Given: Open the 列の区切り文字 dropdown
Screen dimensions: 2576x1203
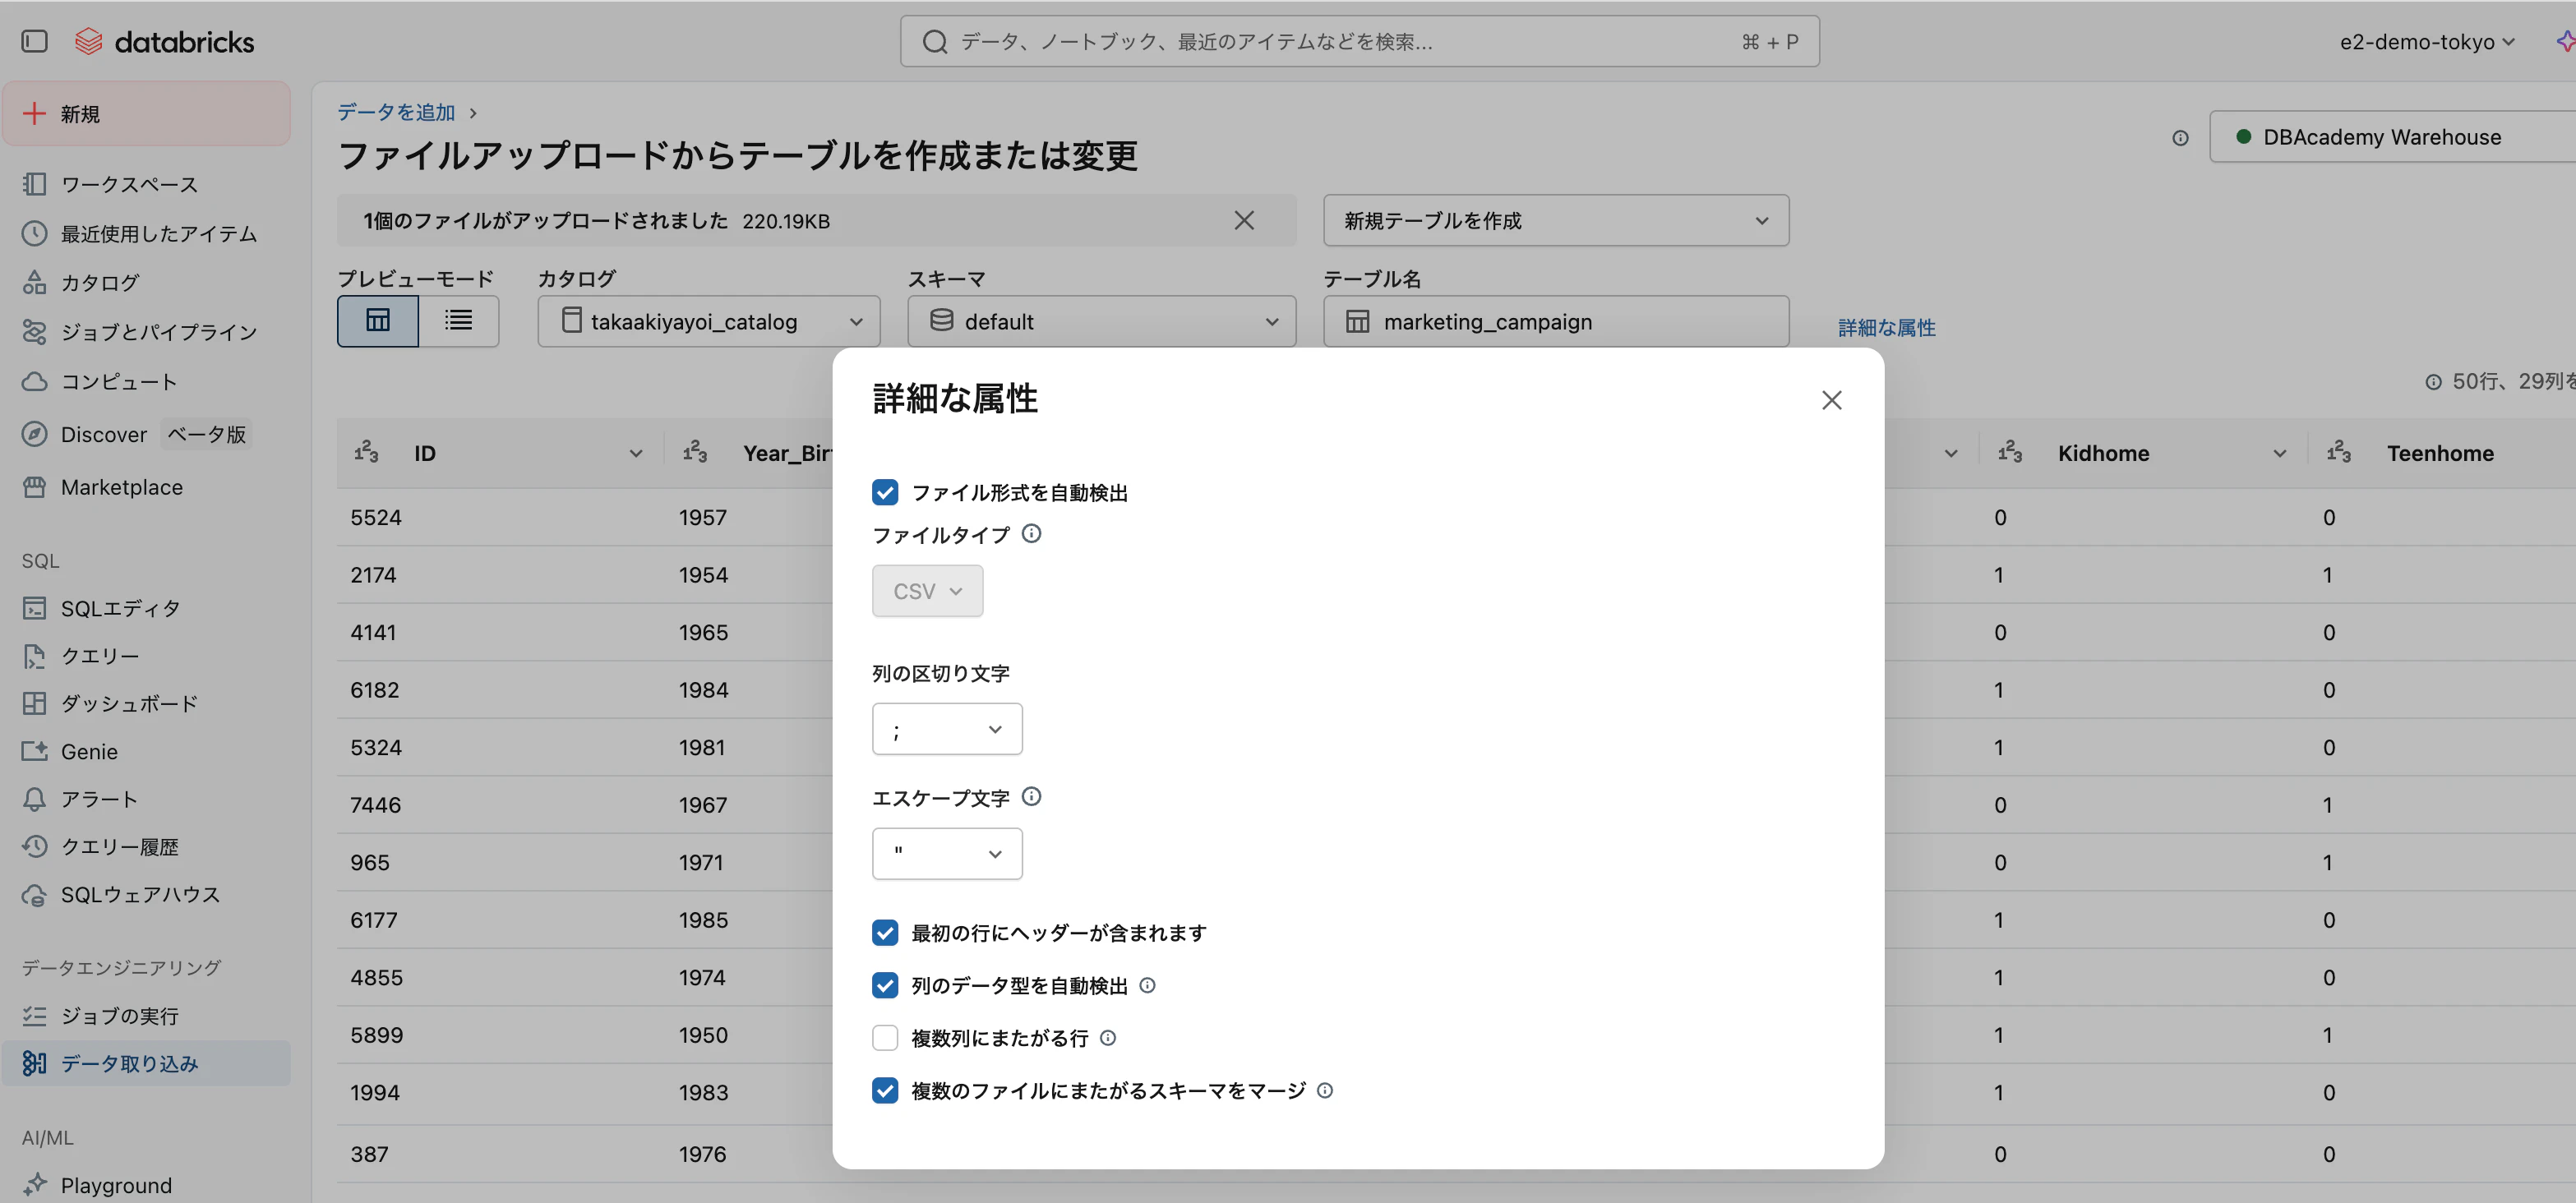Looking at the screenshot, I should 947,729.
